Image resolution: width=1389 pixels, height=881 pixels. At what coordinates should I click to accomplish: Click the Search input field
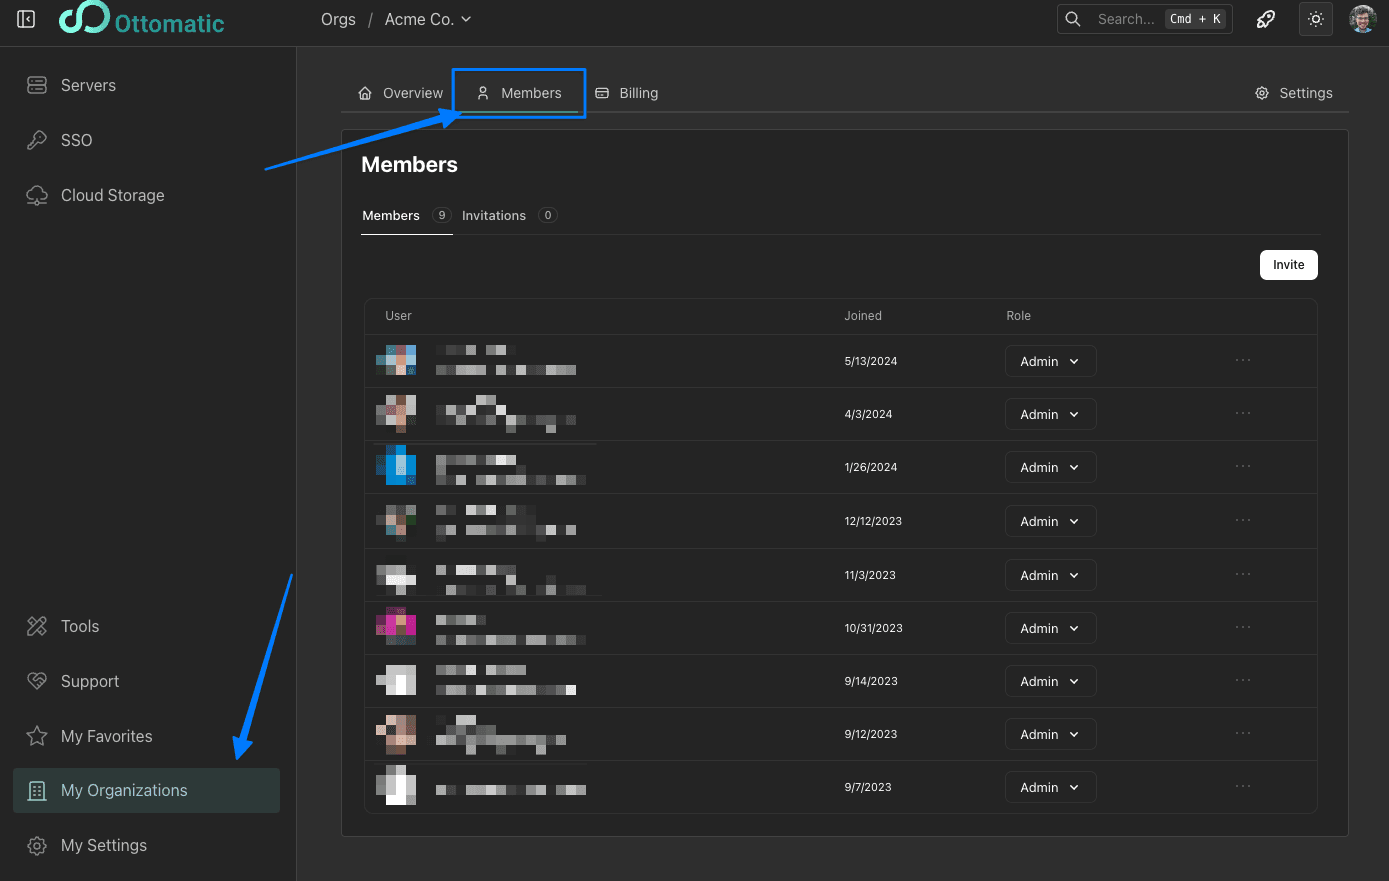pos(1125,19)
